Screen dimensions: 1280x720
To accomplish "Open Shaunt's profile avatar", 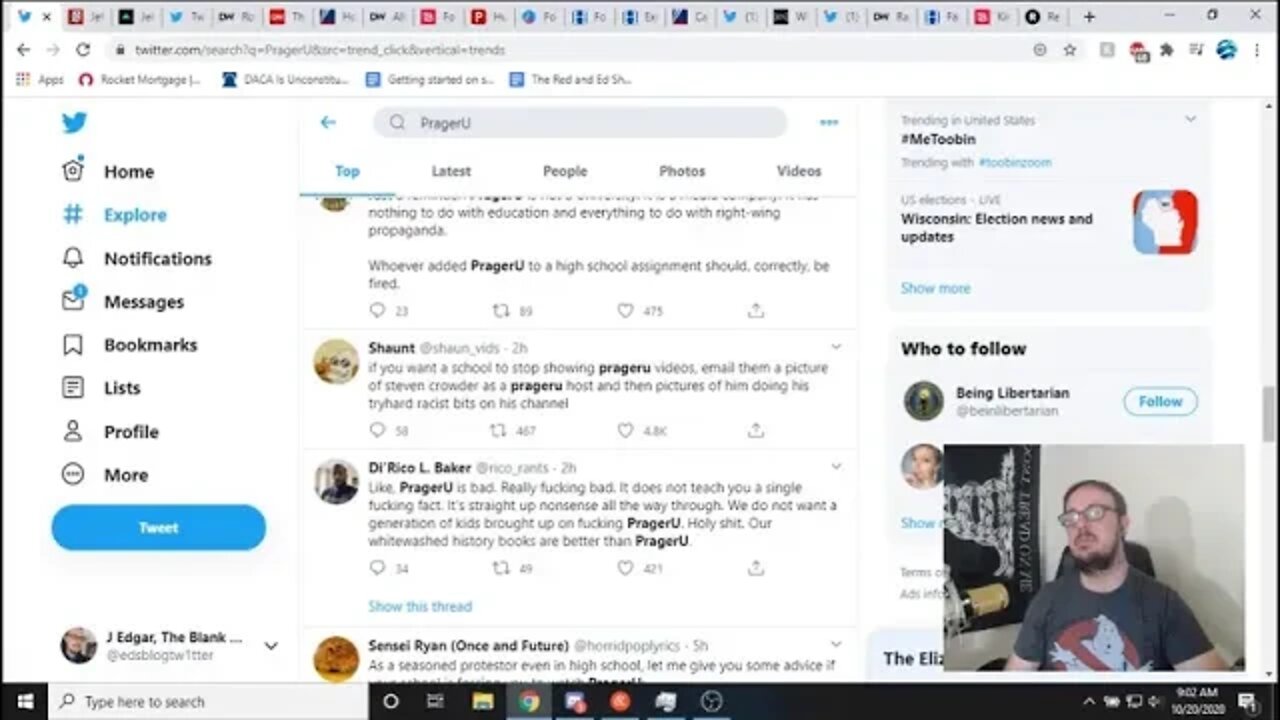I will [x=336, y=362].
